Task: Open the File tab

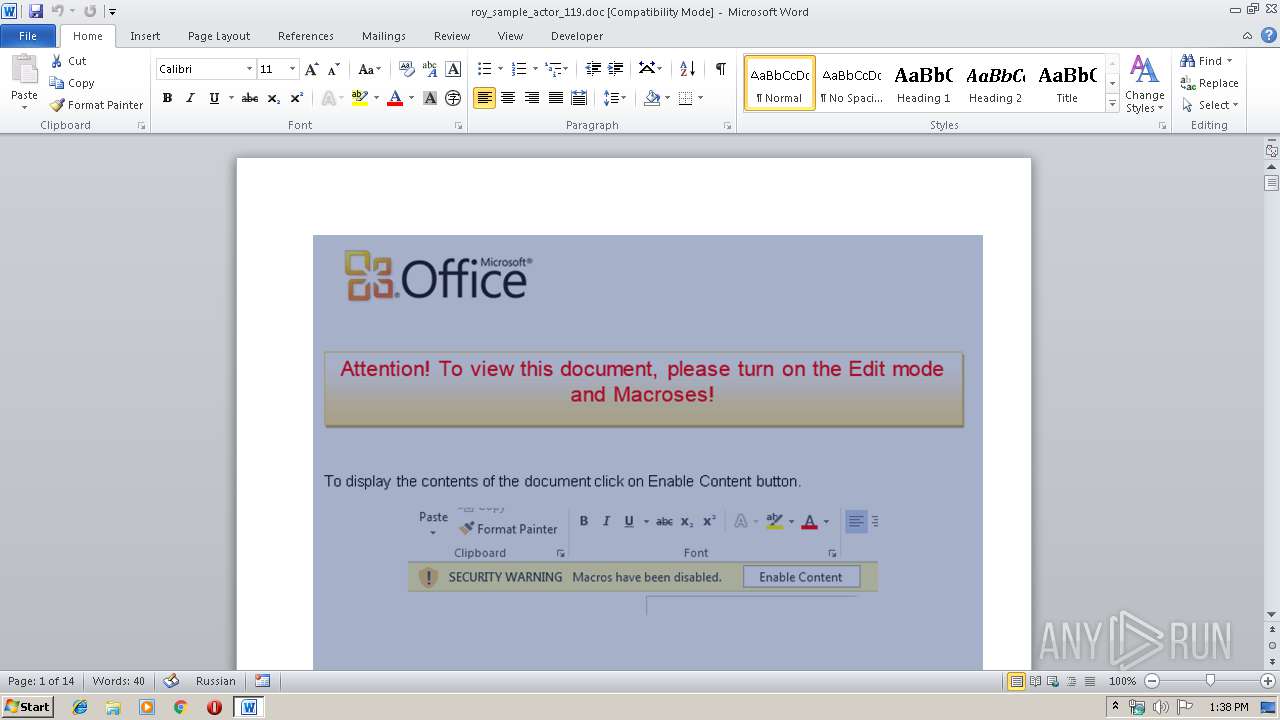Action: point(28,36)
